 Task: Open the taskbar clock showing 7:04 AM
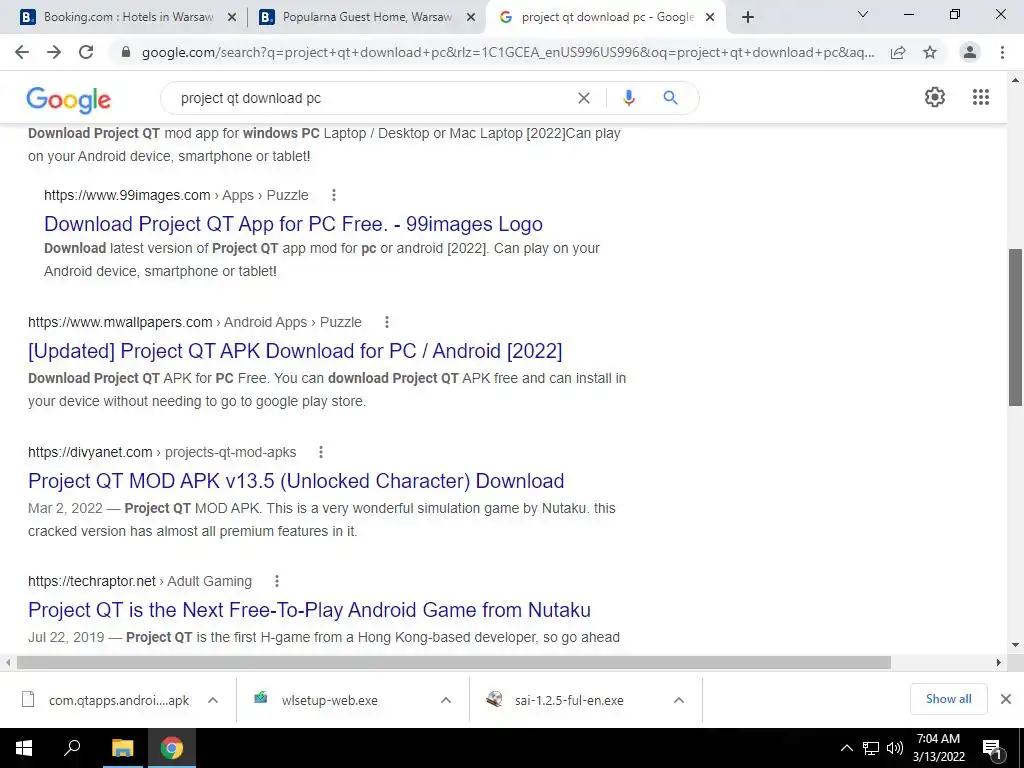938,748
